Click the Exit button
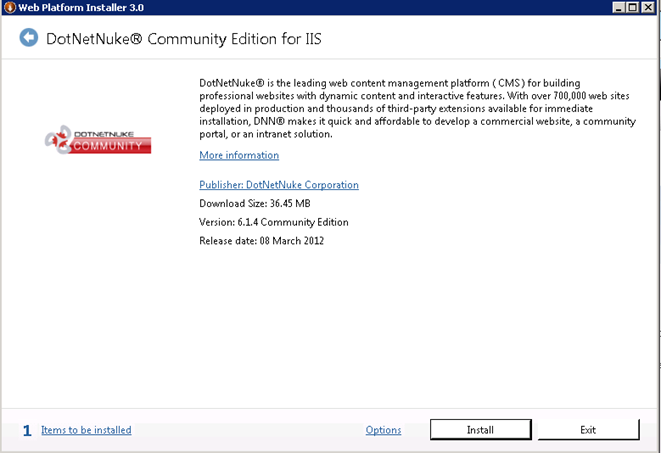The height and width of the screenshot is (453, 661). (588, 430)
